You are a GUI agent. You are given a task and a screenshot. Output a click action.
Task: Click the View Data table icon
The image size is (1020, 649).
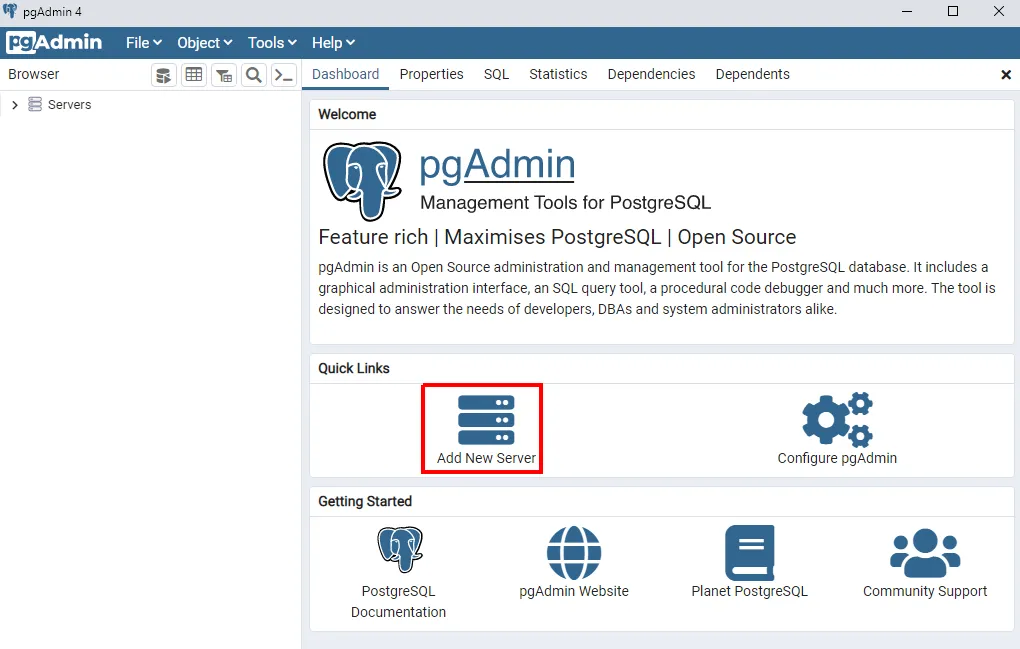194,75
